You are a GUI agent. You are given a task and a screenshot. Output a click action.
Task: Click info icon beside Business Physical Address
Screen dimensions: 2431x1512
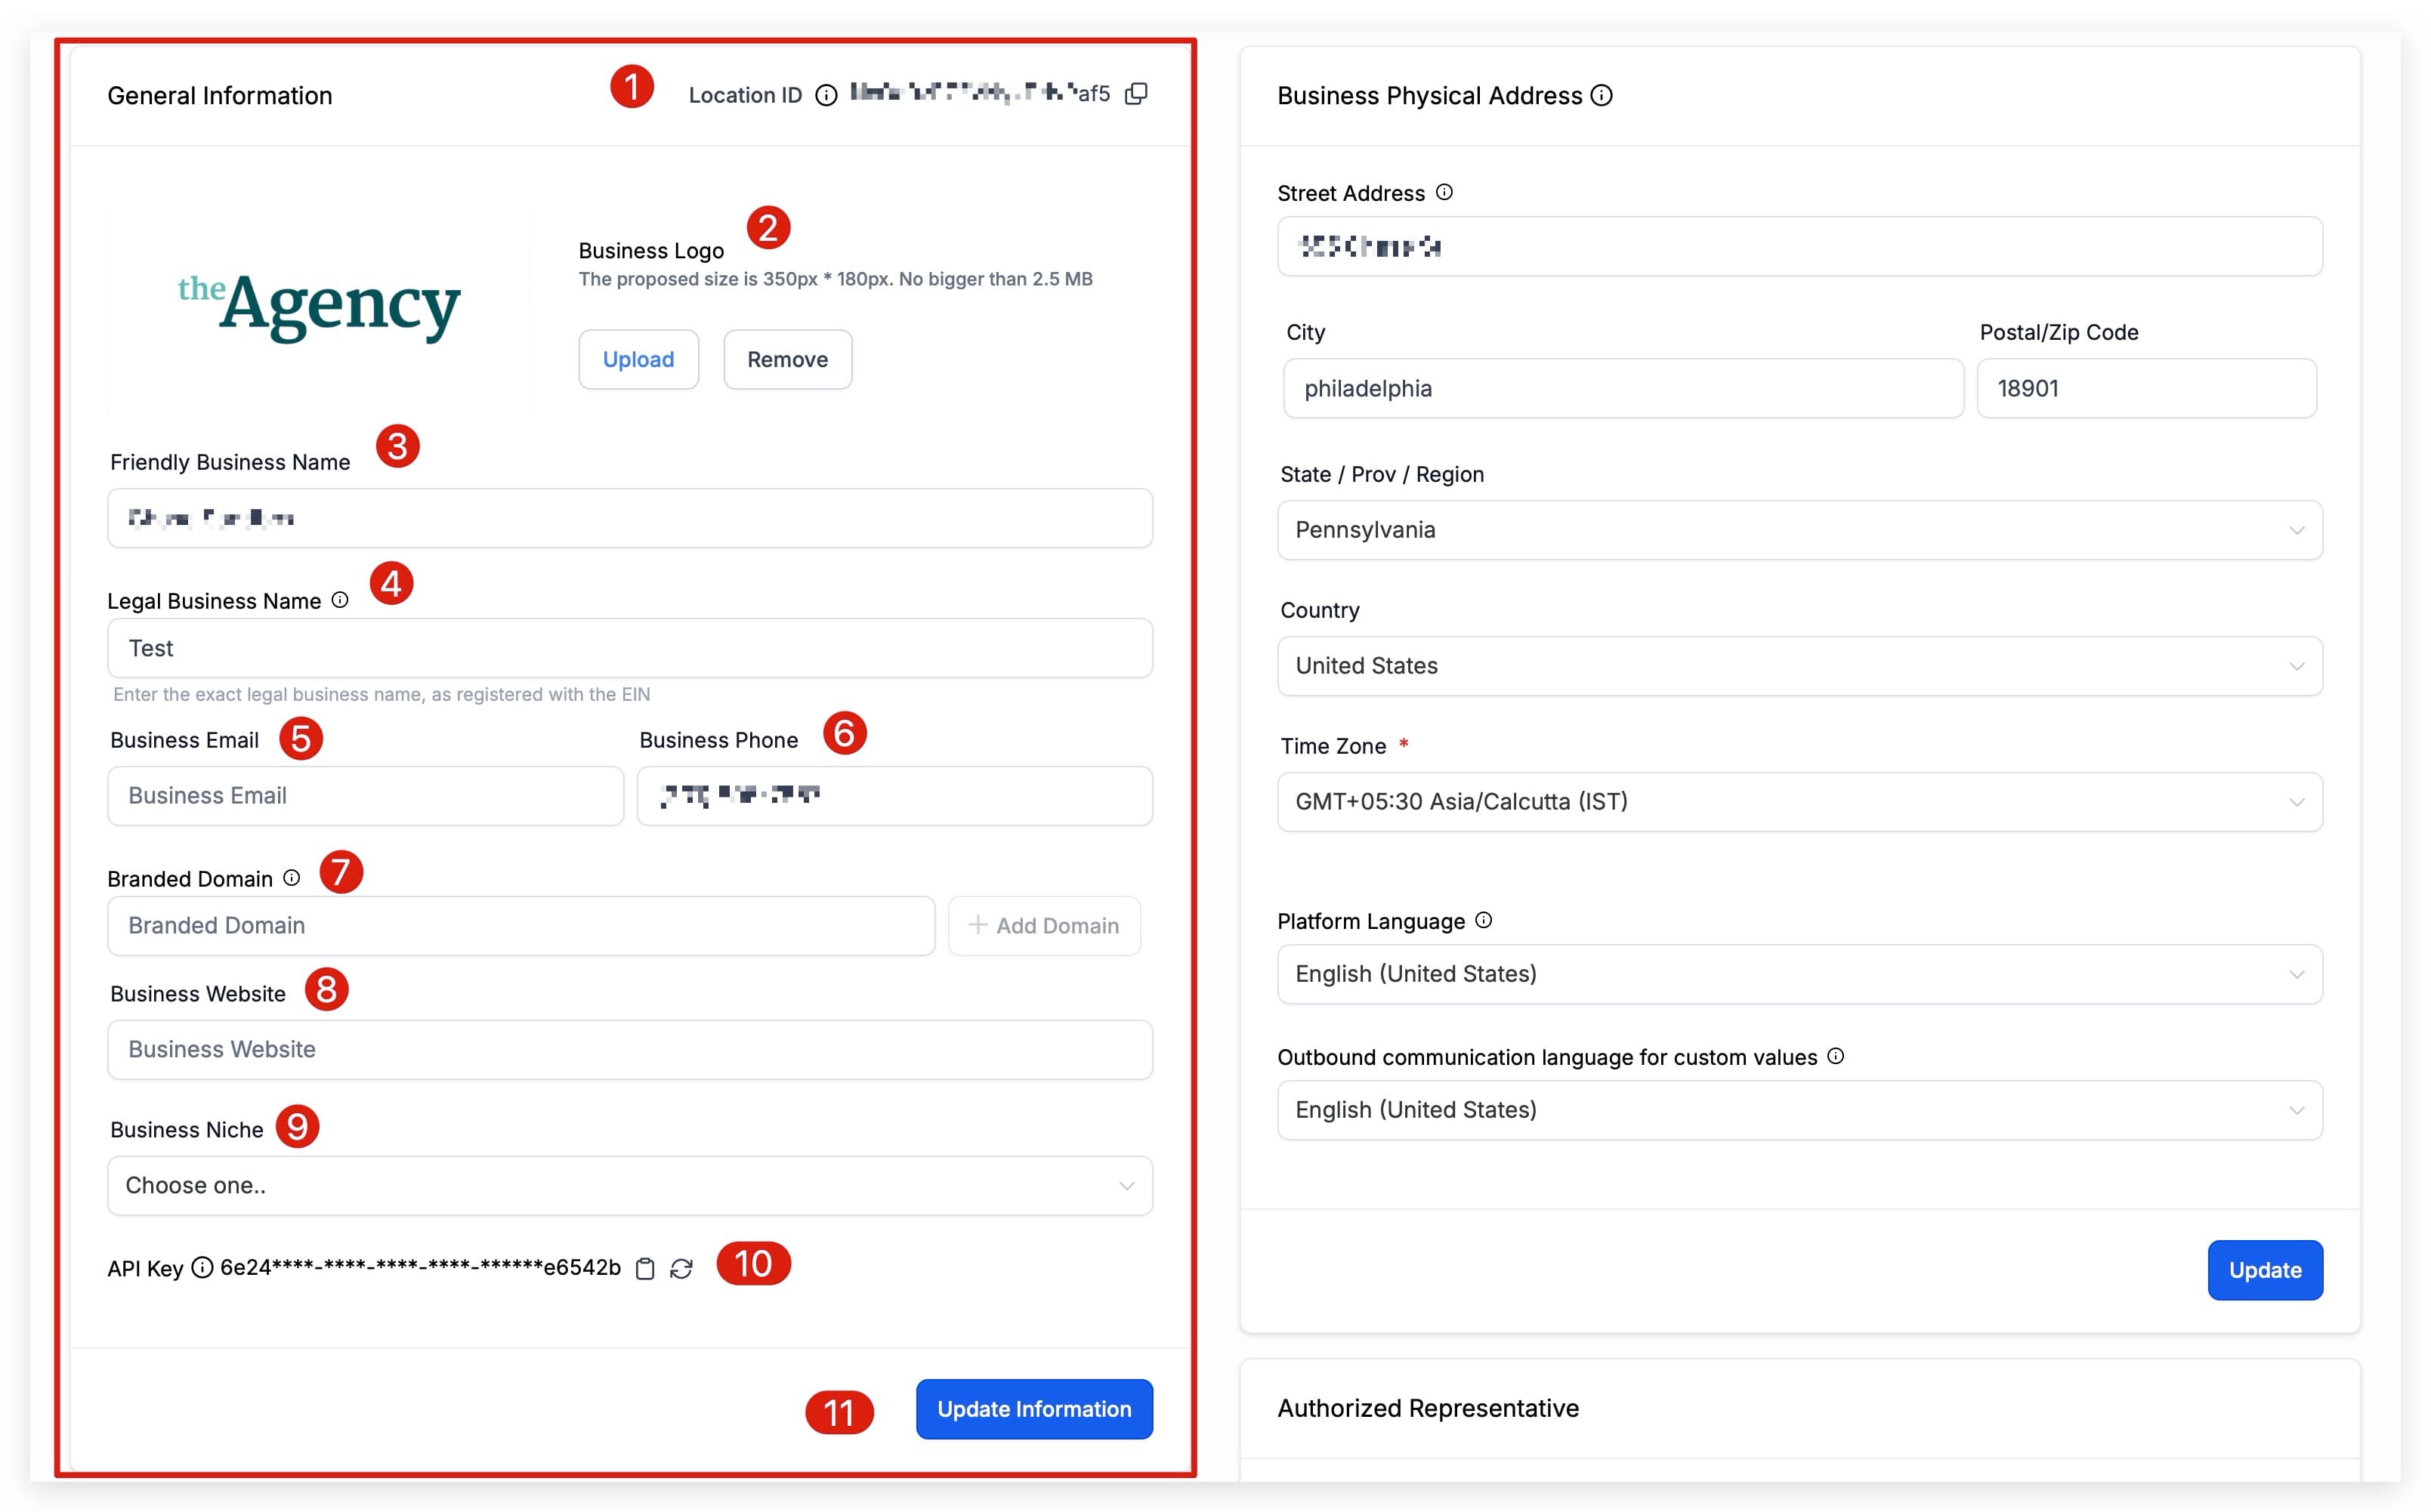point(1601,95)
